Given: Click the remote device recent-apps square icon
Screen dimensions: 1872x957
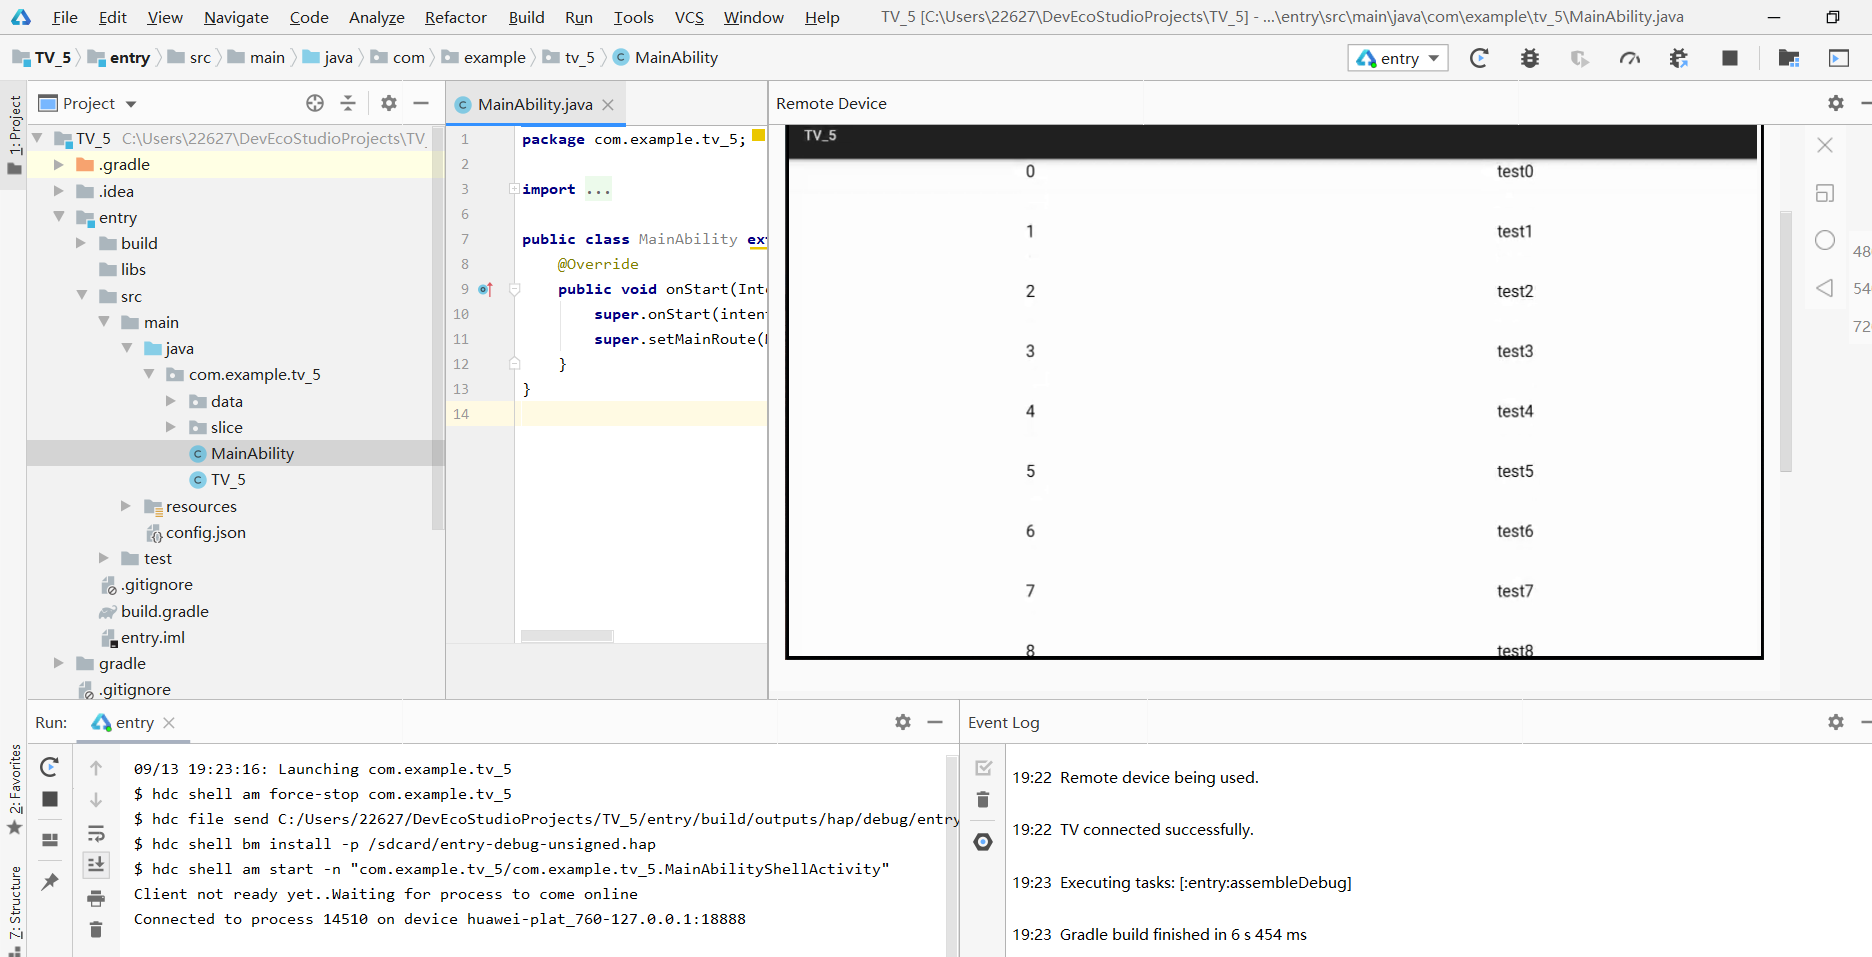Looking at the screenshot, I should pos(1825,193).
